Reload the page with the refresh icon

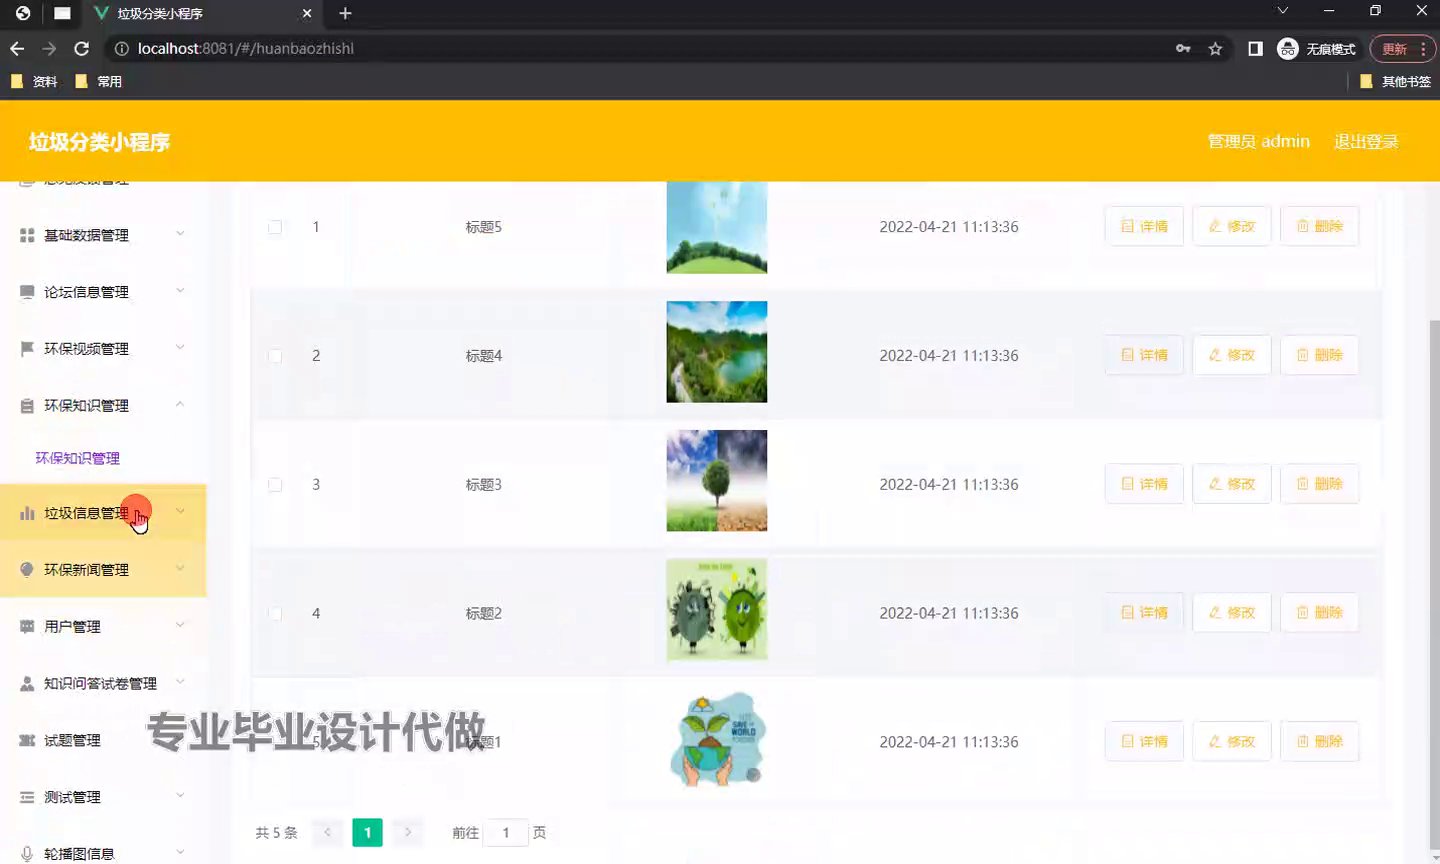(82, 48)
